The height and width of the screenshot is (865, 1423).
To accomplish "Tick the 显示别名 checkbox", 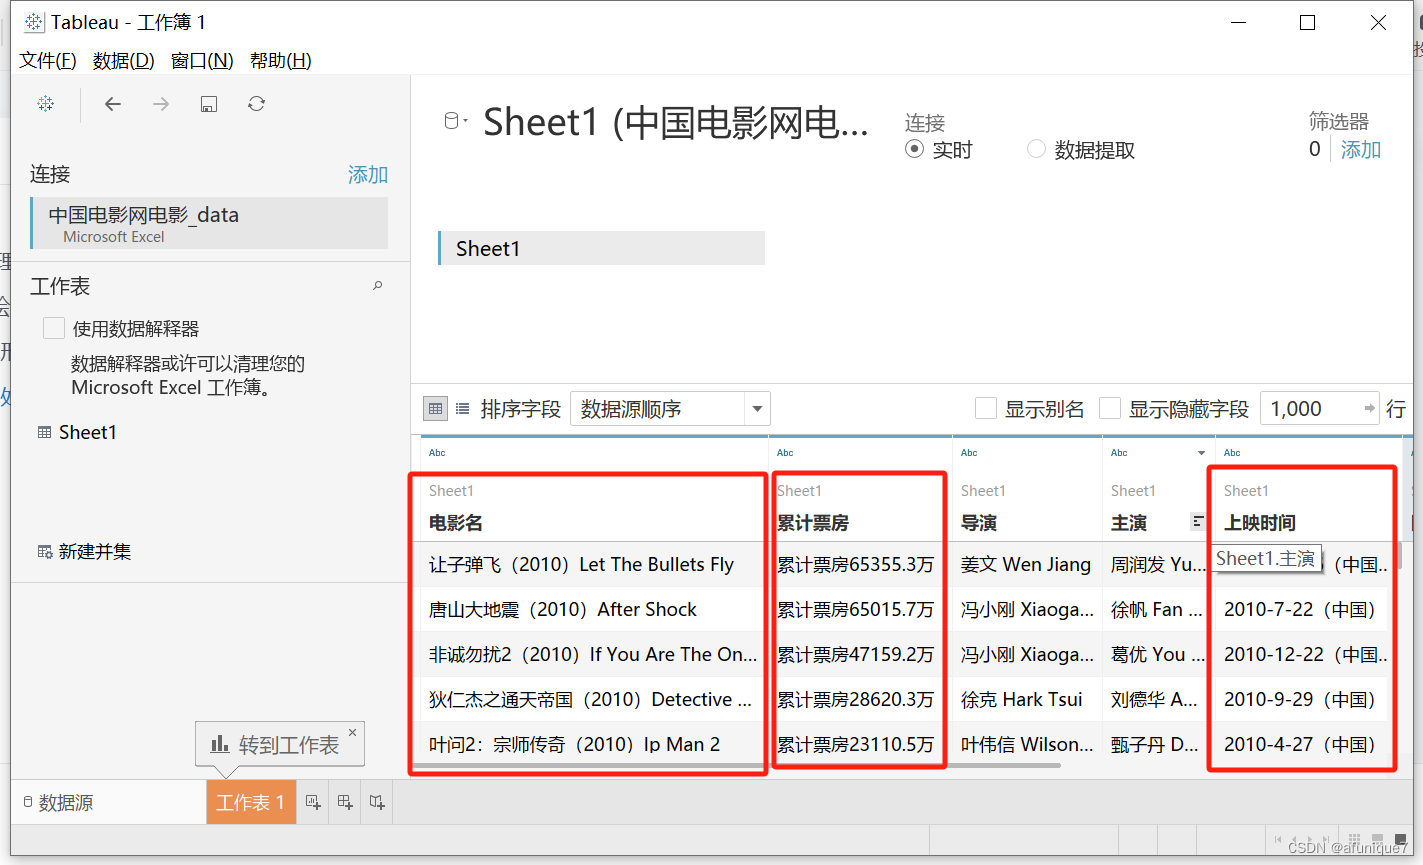I will tap(986, 408).
